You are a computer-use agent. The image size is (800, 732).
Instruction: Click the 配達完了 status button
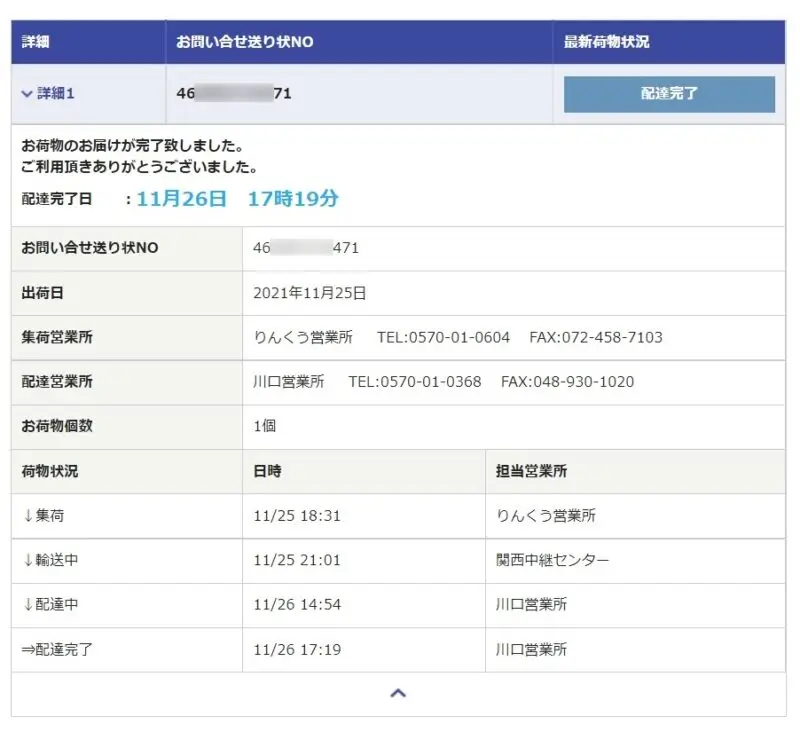pos(669,94)
